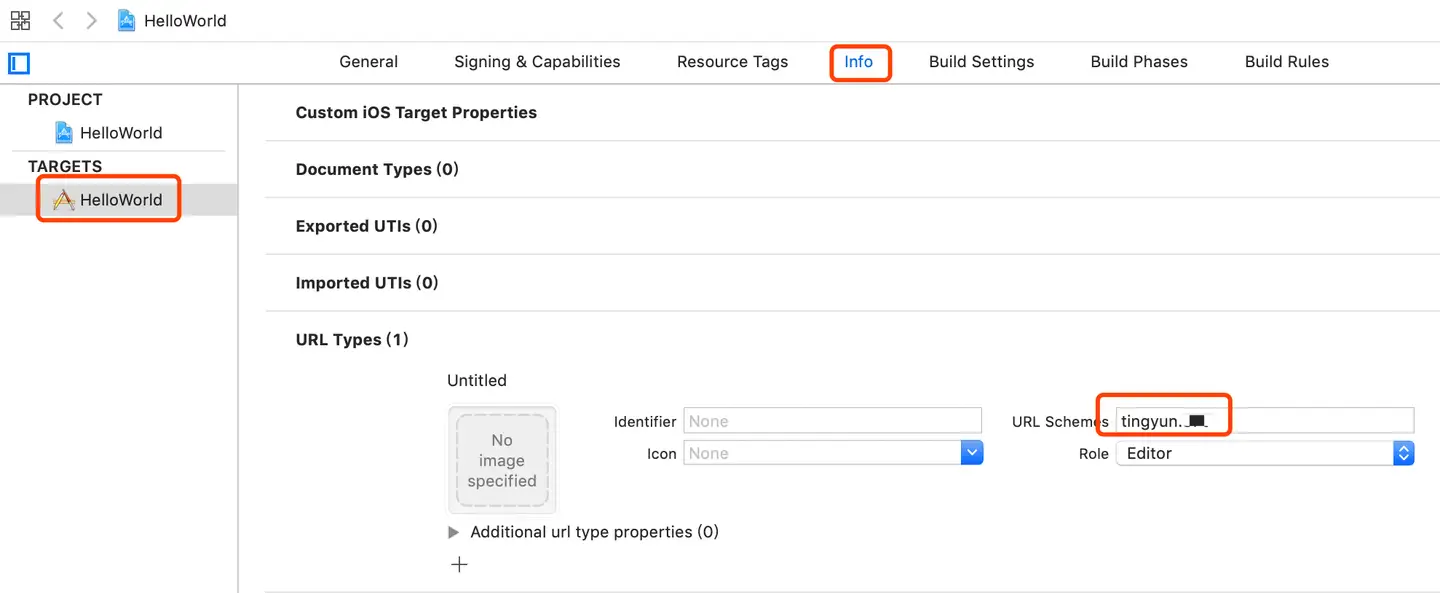1440x593 pixels.
Task: Toggle the project navigator sidebar icon
Action: coord(19,64)
